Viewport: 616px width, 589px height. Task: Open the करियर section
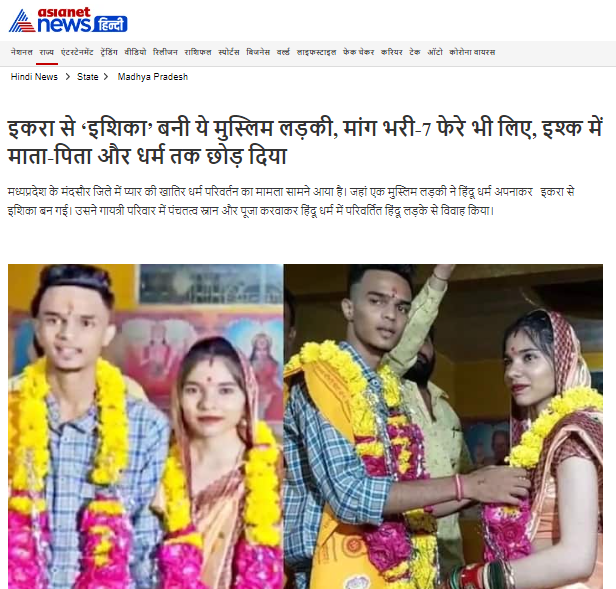pos(392,52)
